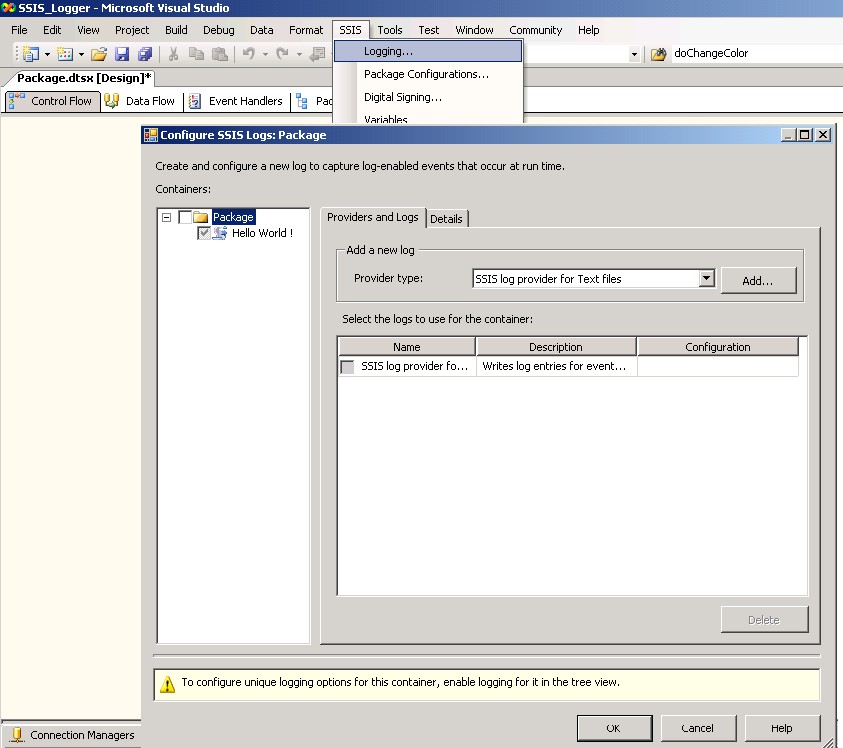Click the Connection Managers label
The height and width of the screenshot is (748, 843).
coord(82,735)
